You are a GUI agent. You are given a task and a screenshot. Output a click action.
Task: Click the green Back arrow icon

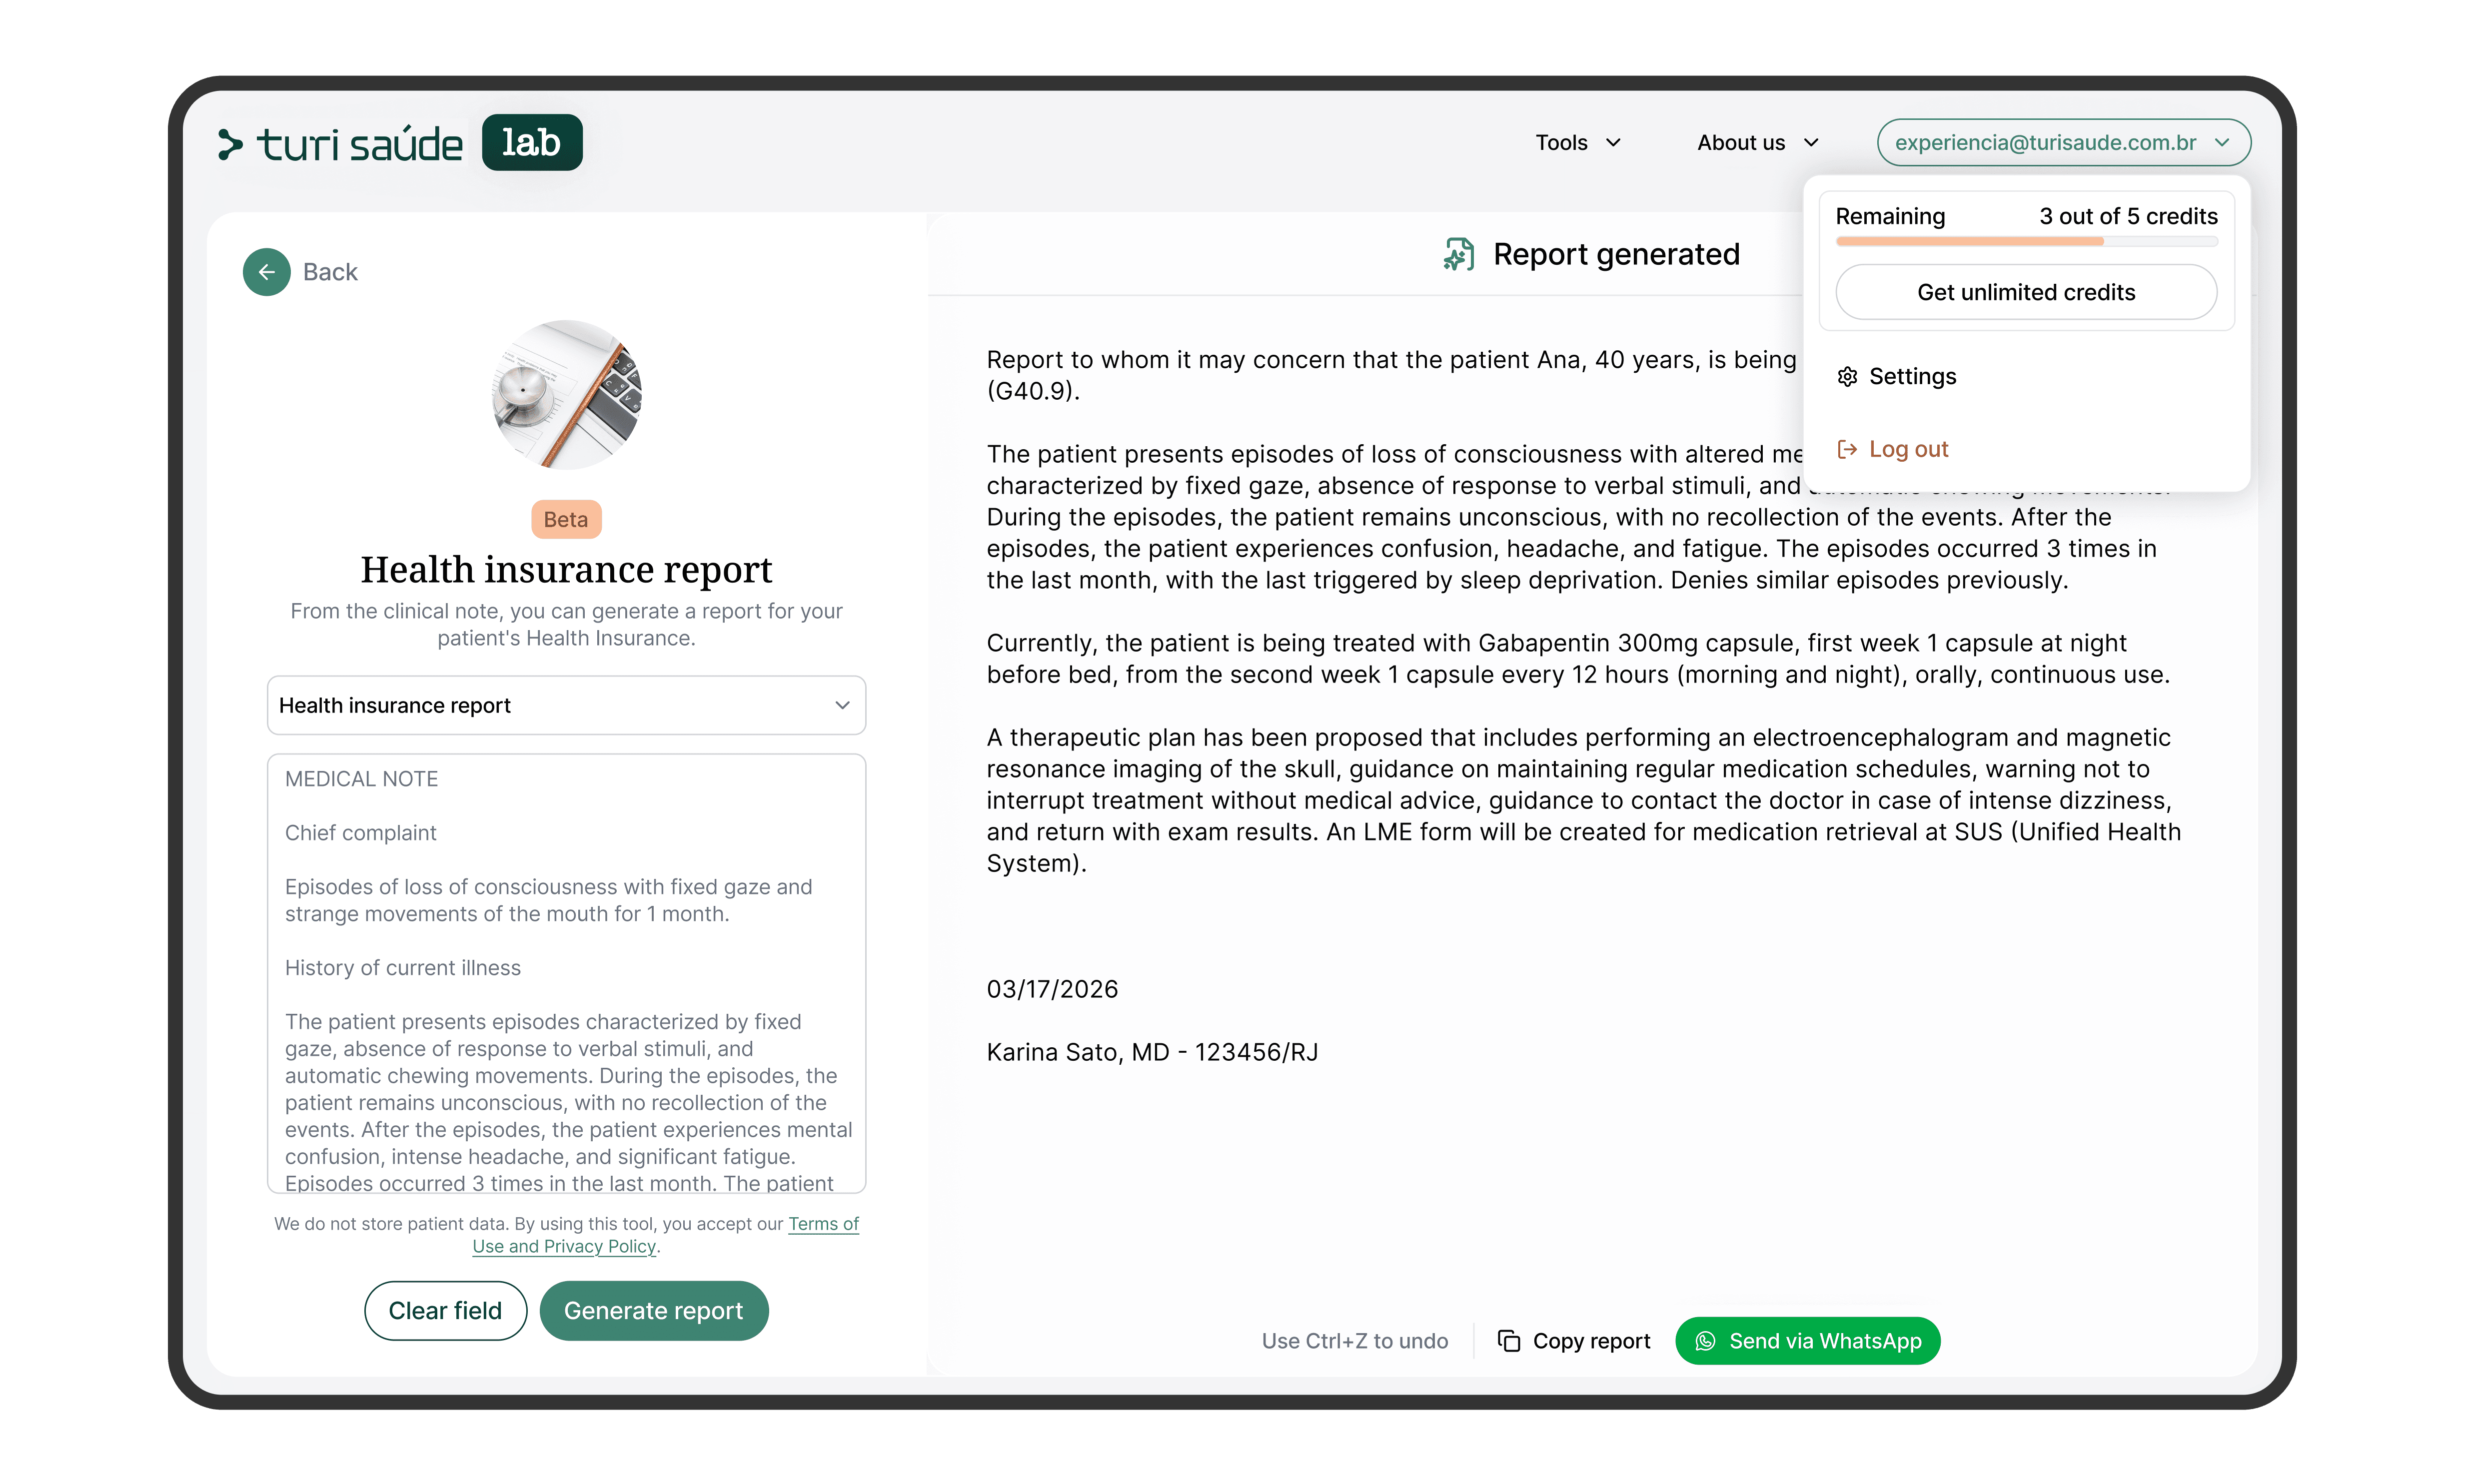tap(266, 272)
